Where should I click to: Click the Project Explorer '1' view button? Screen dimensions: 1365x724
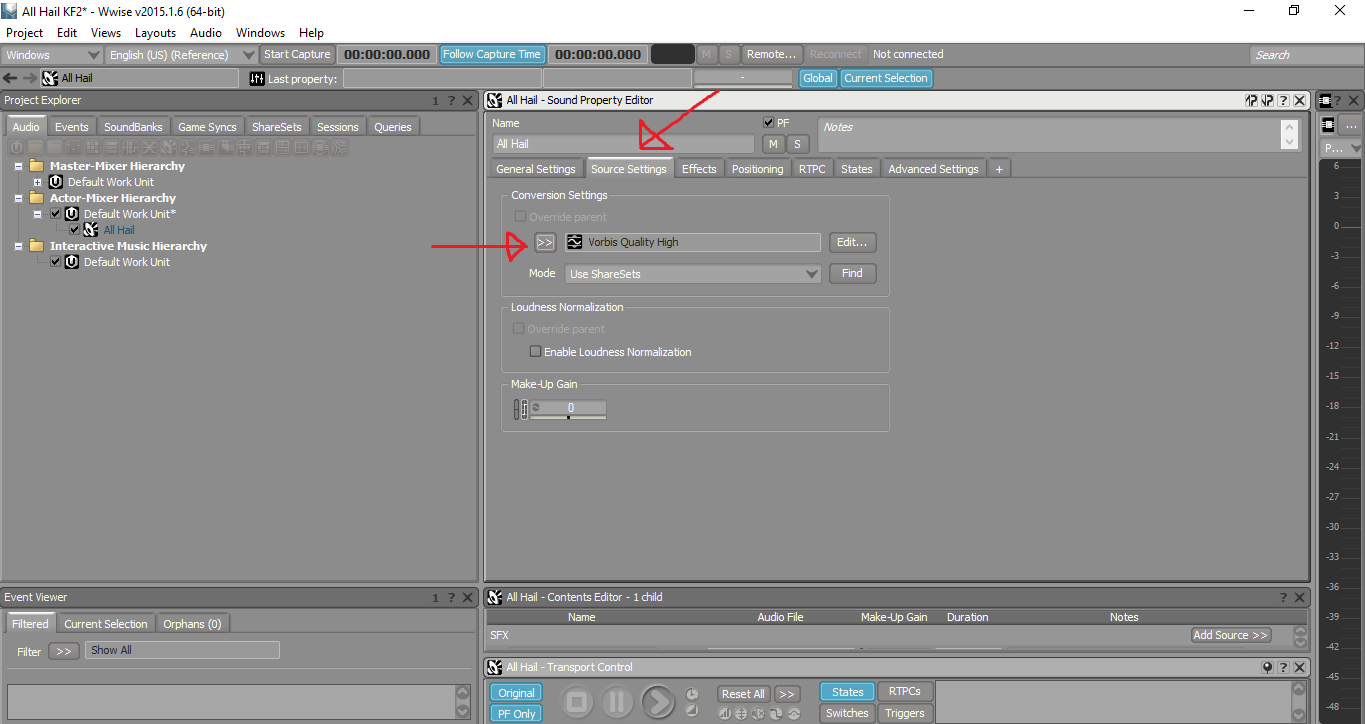[x=435, y=100]
